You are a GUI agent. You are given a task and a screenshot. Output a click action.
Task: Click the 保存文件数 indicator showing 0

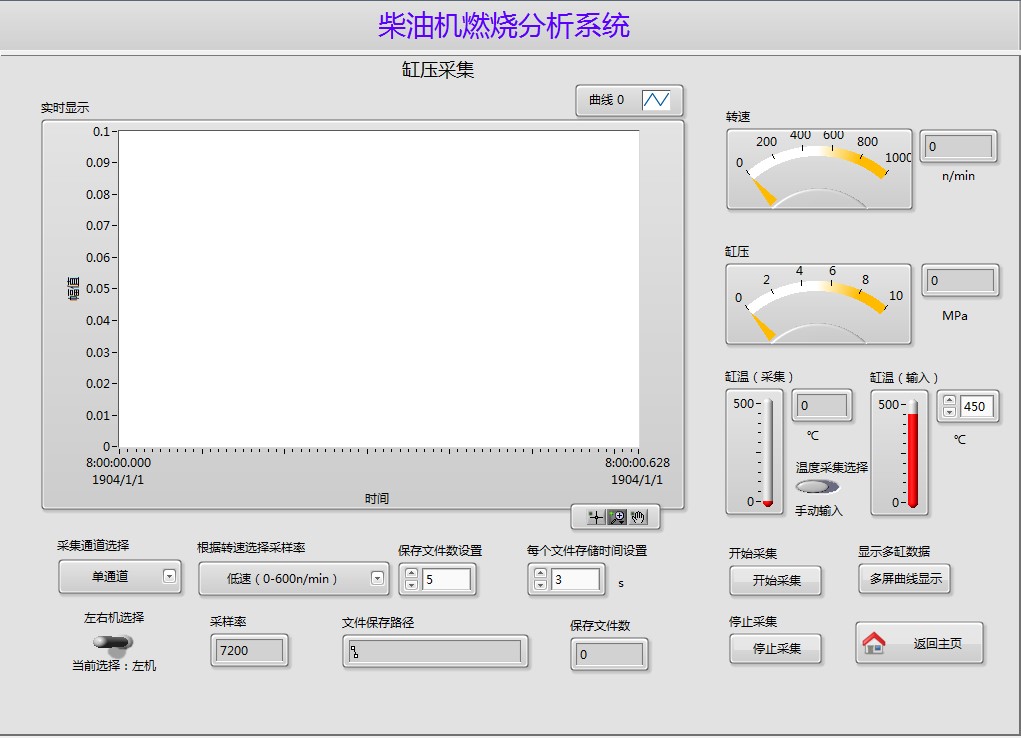(x=609, y=654)
